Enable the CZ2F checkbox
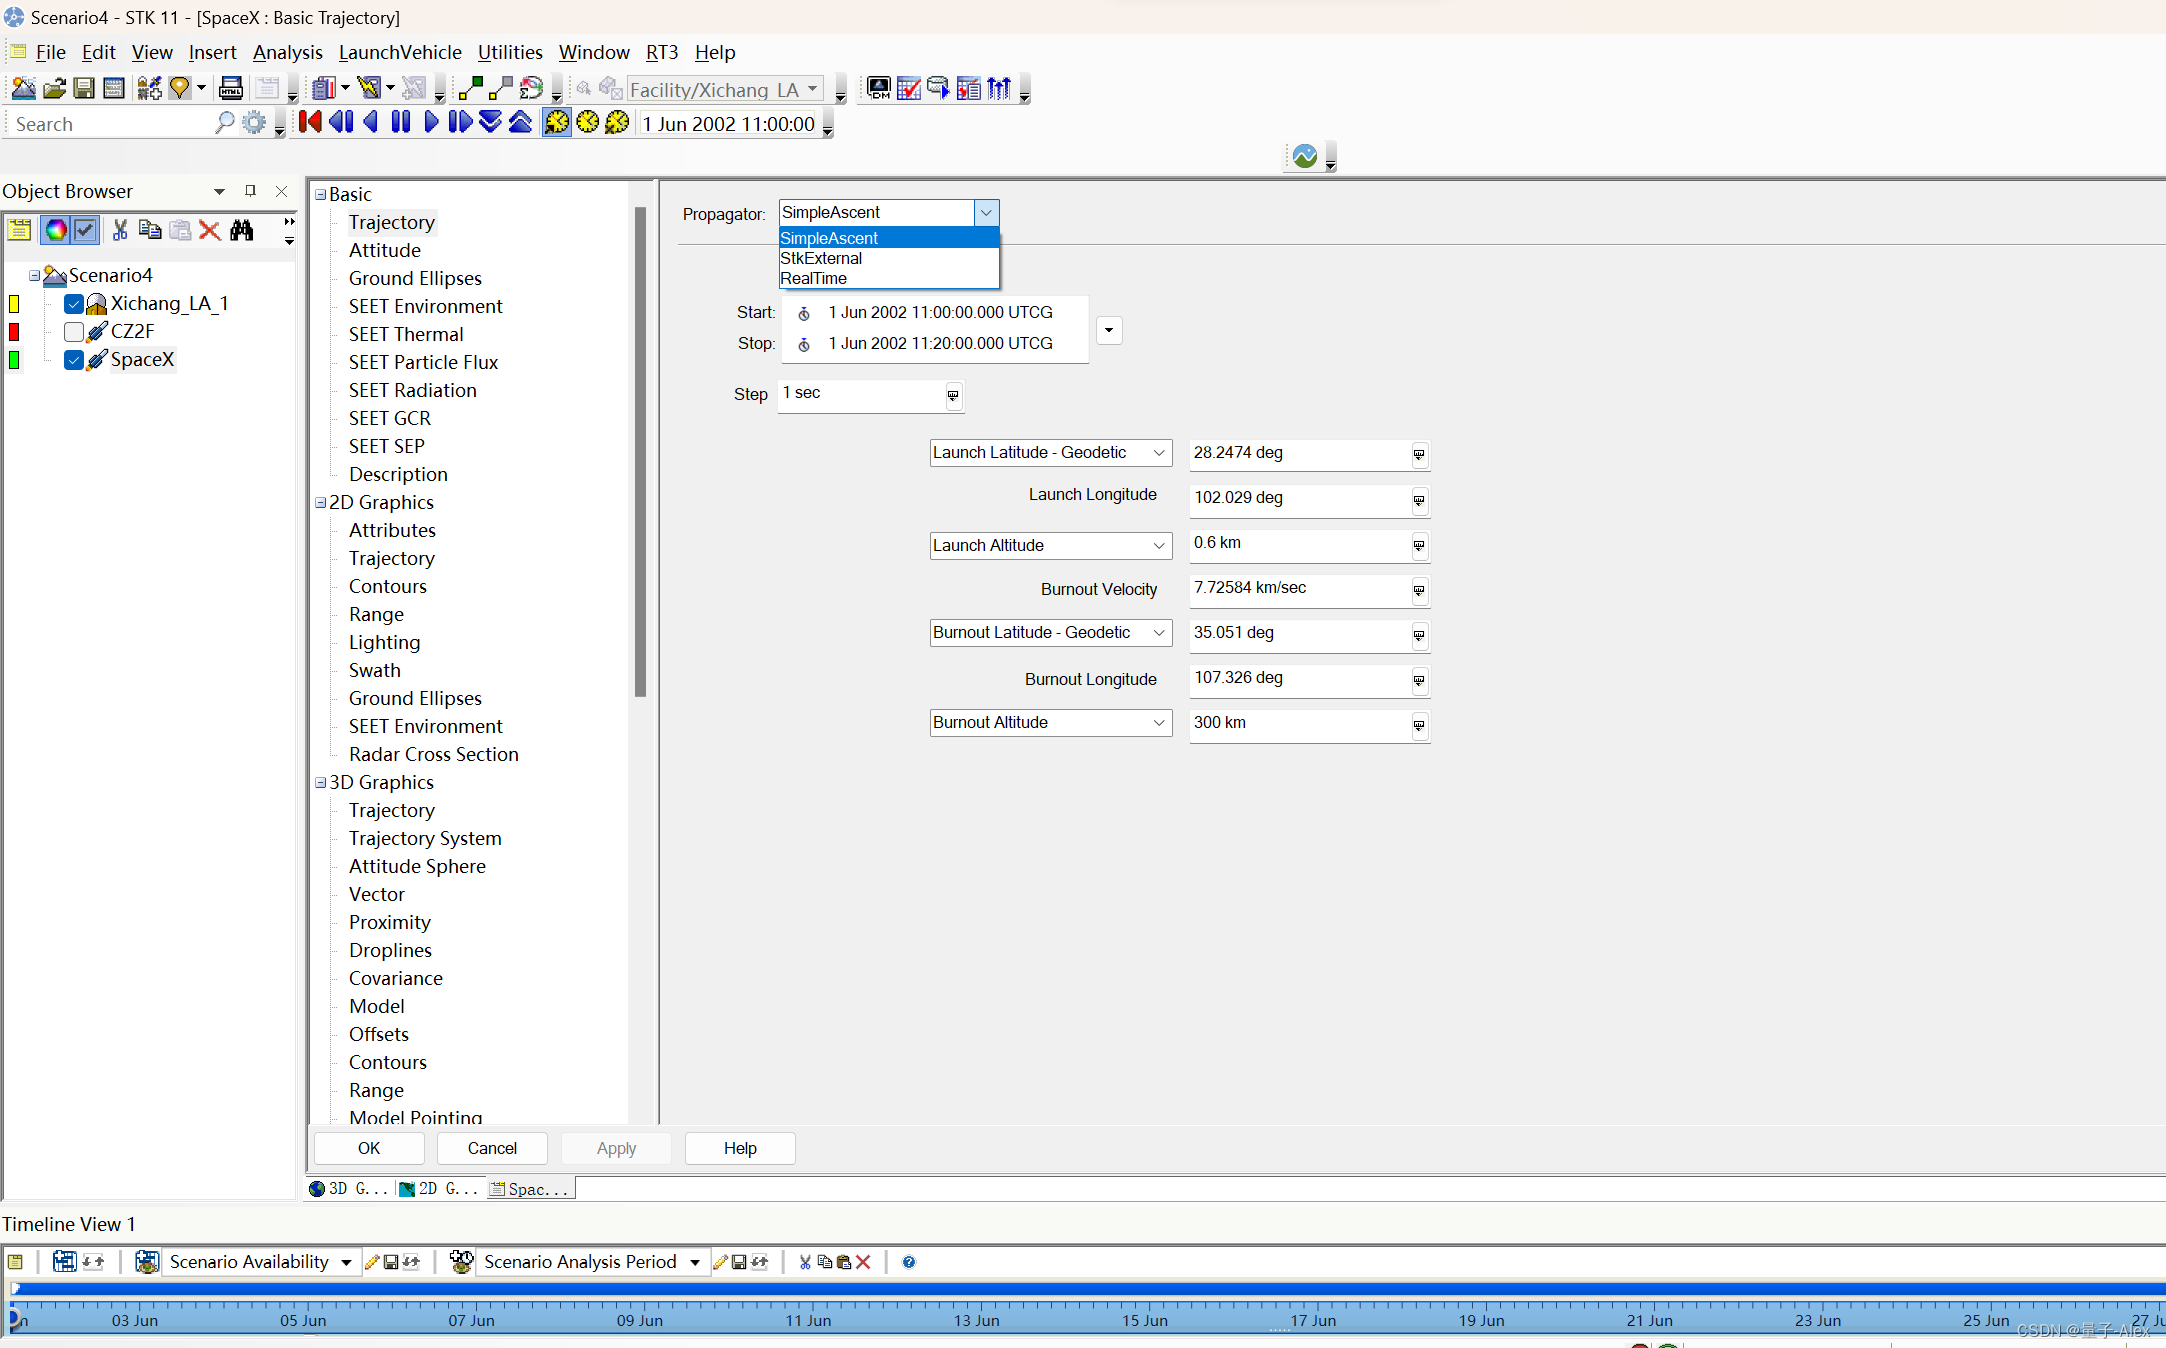Viewport: 2166px width, 1348px height. (74, 332)
